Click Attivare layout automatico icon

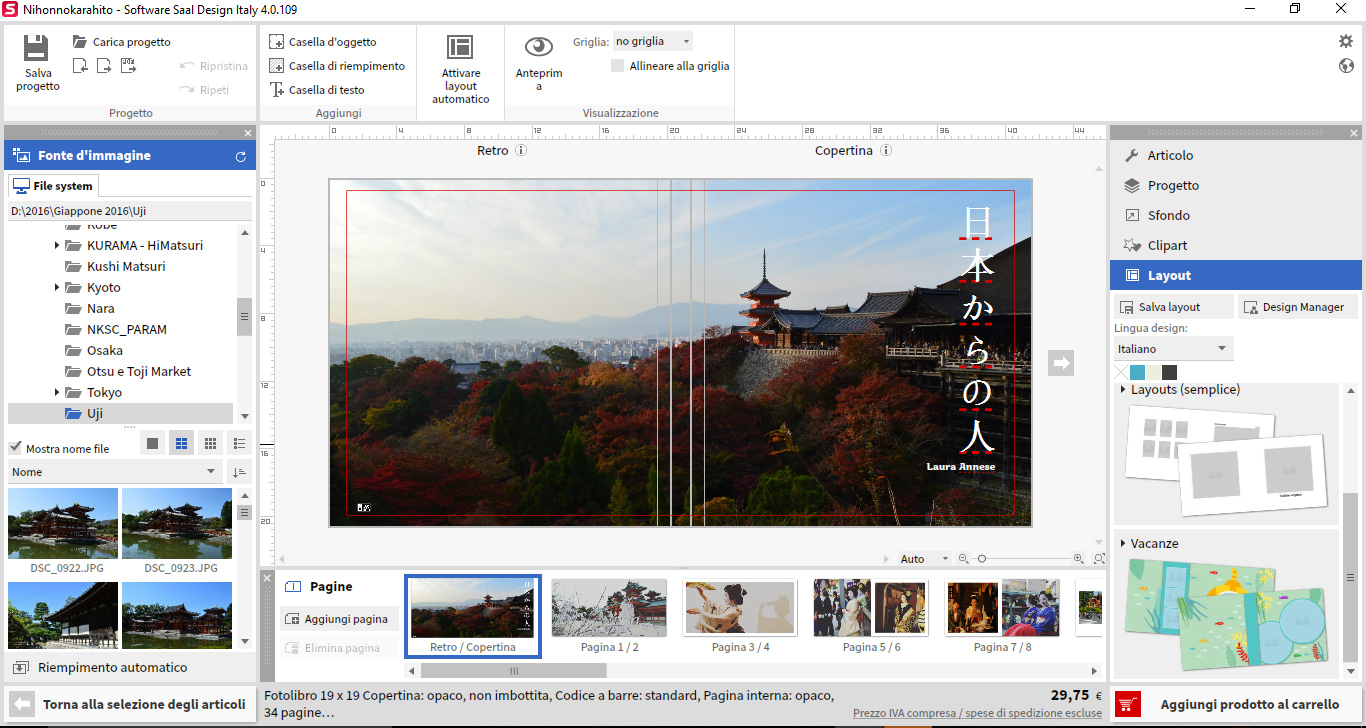(460, 47)
